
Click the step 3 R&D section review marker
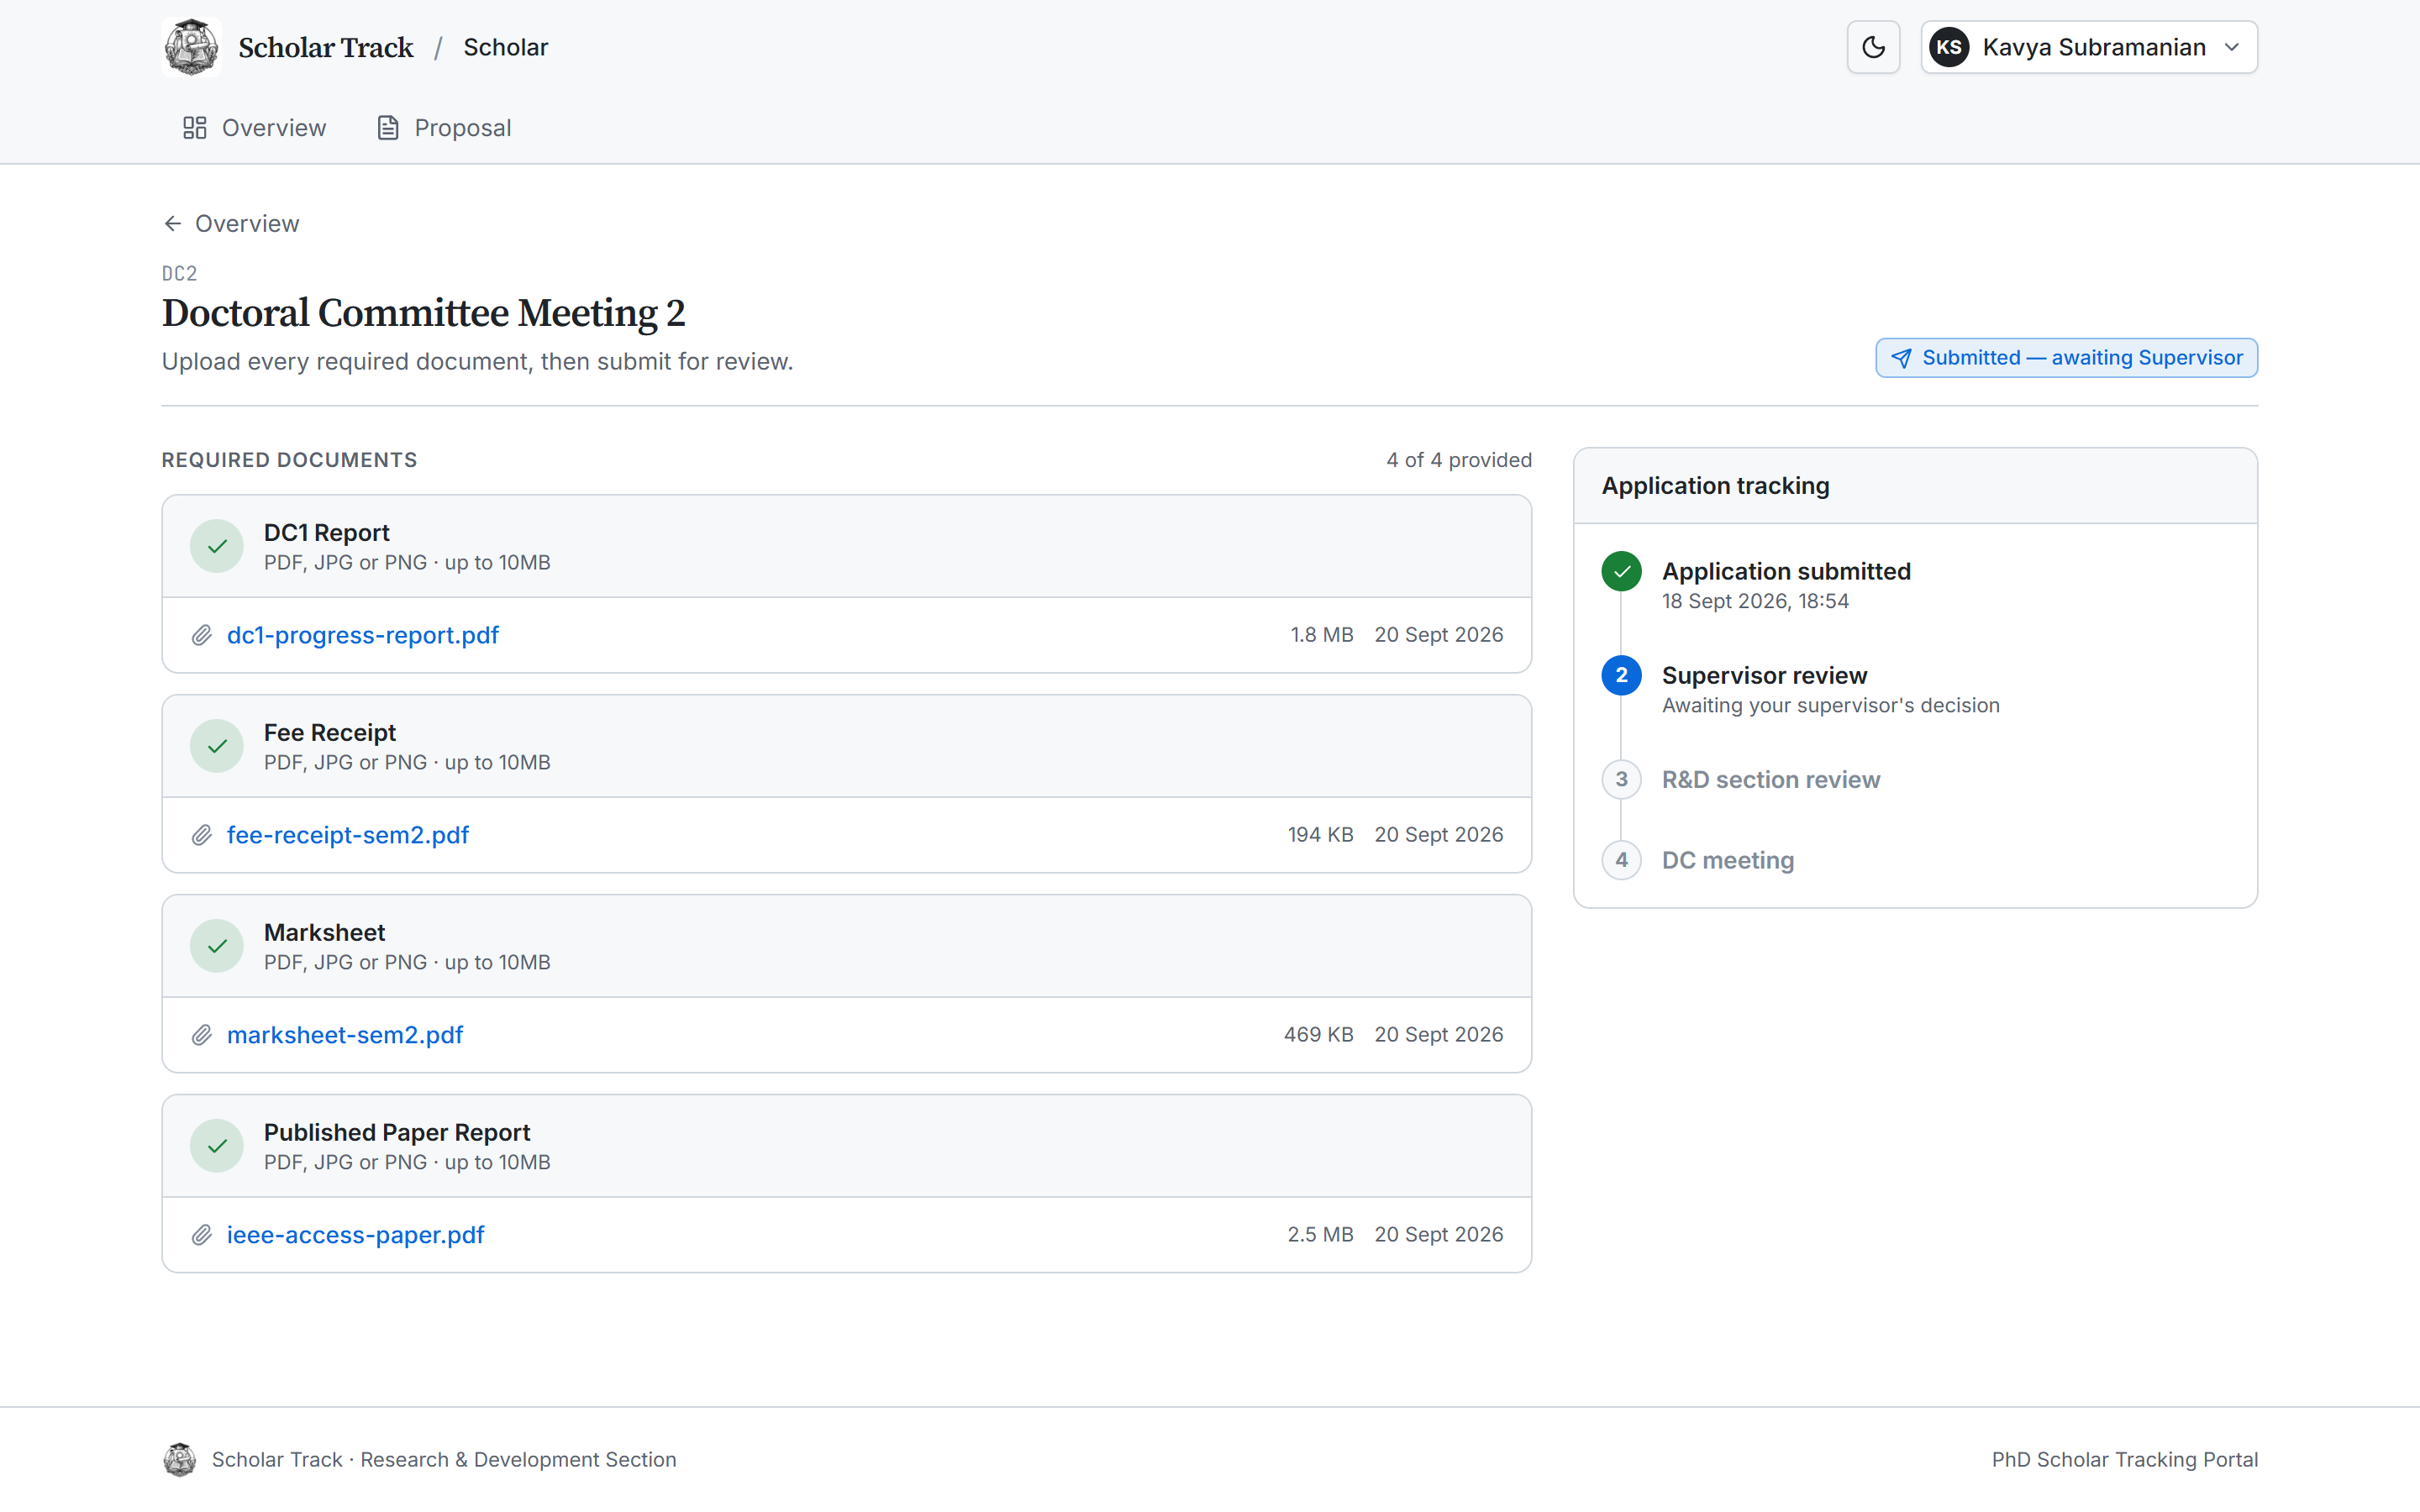tap(1621, 779)
